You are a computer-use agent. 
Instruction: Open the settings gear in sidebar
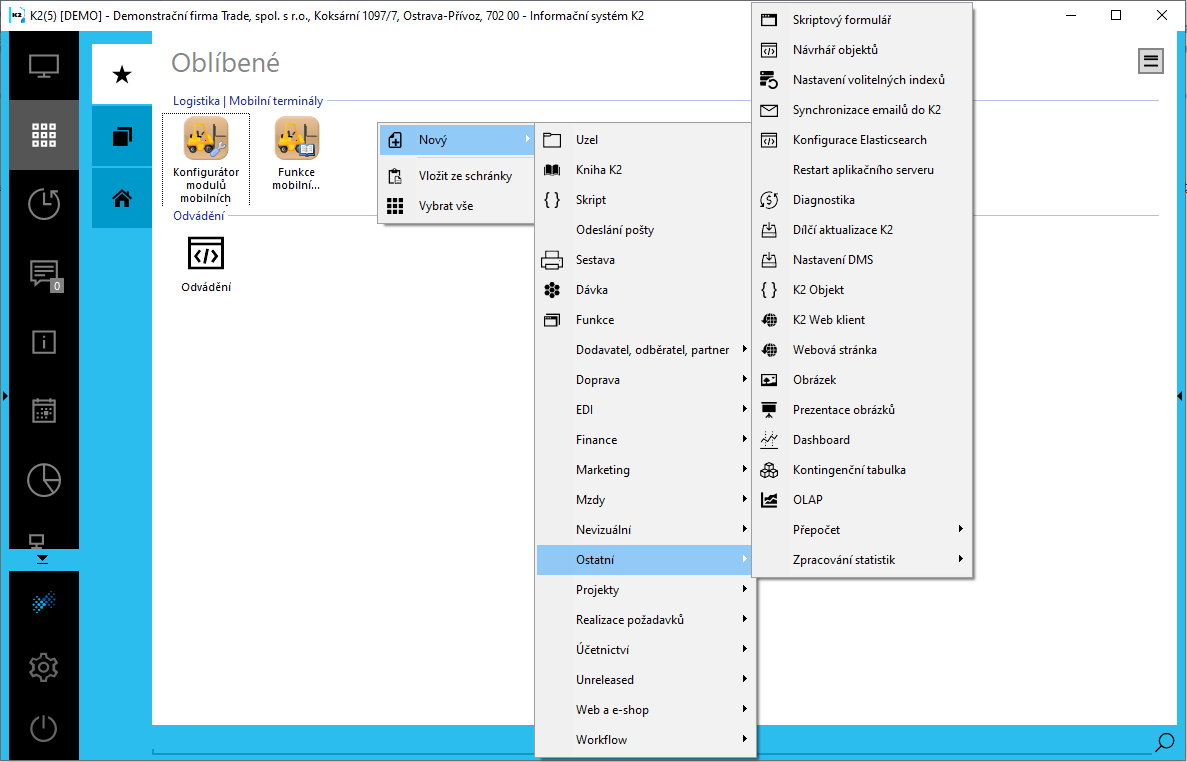(x=44, y=667)
